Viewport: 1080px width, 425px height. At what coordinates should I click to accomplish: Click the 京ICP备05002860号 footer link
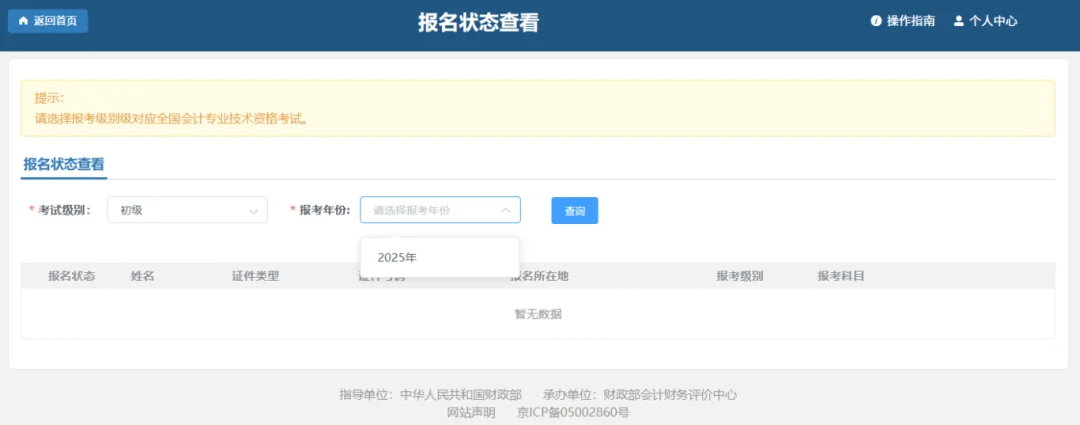(573, 411)
